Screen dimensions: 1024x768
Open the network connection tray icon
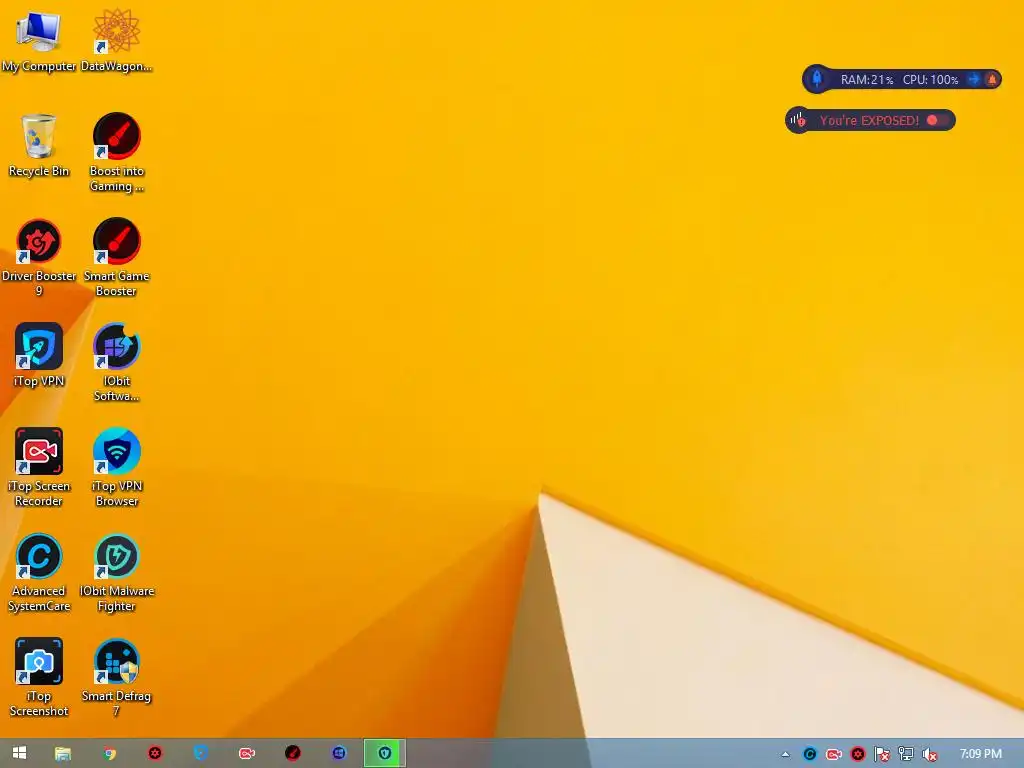pos(906,754)
